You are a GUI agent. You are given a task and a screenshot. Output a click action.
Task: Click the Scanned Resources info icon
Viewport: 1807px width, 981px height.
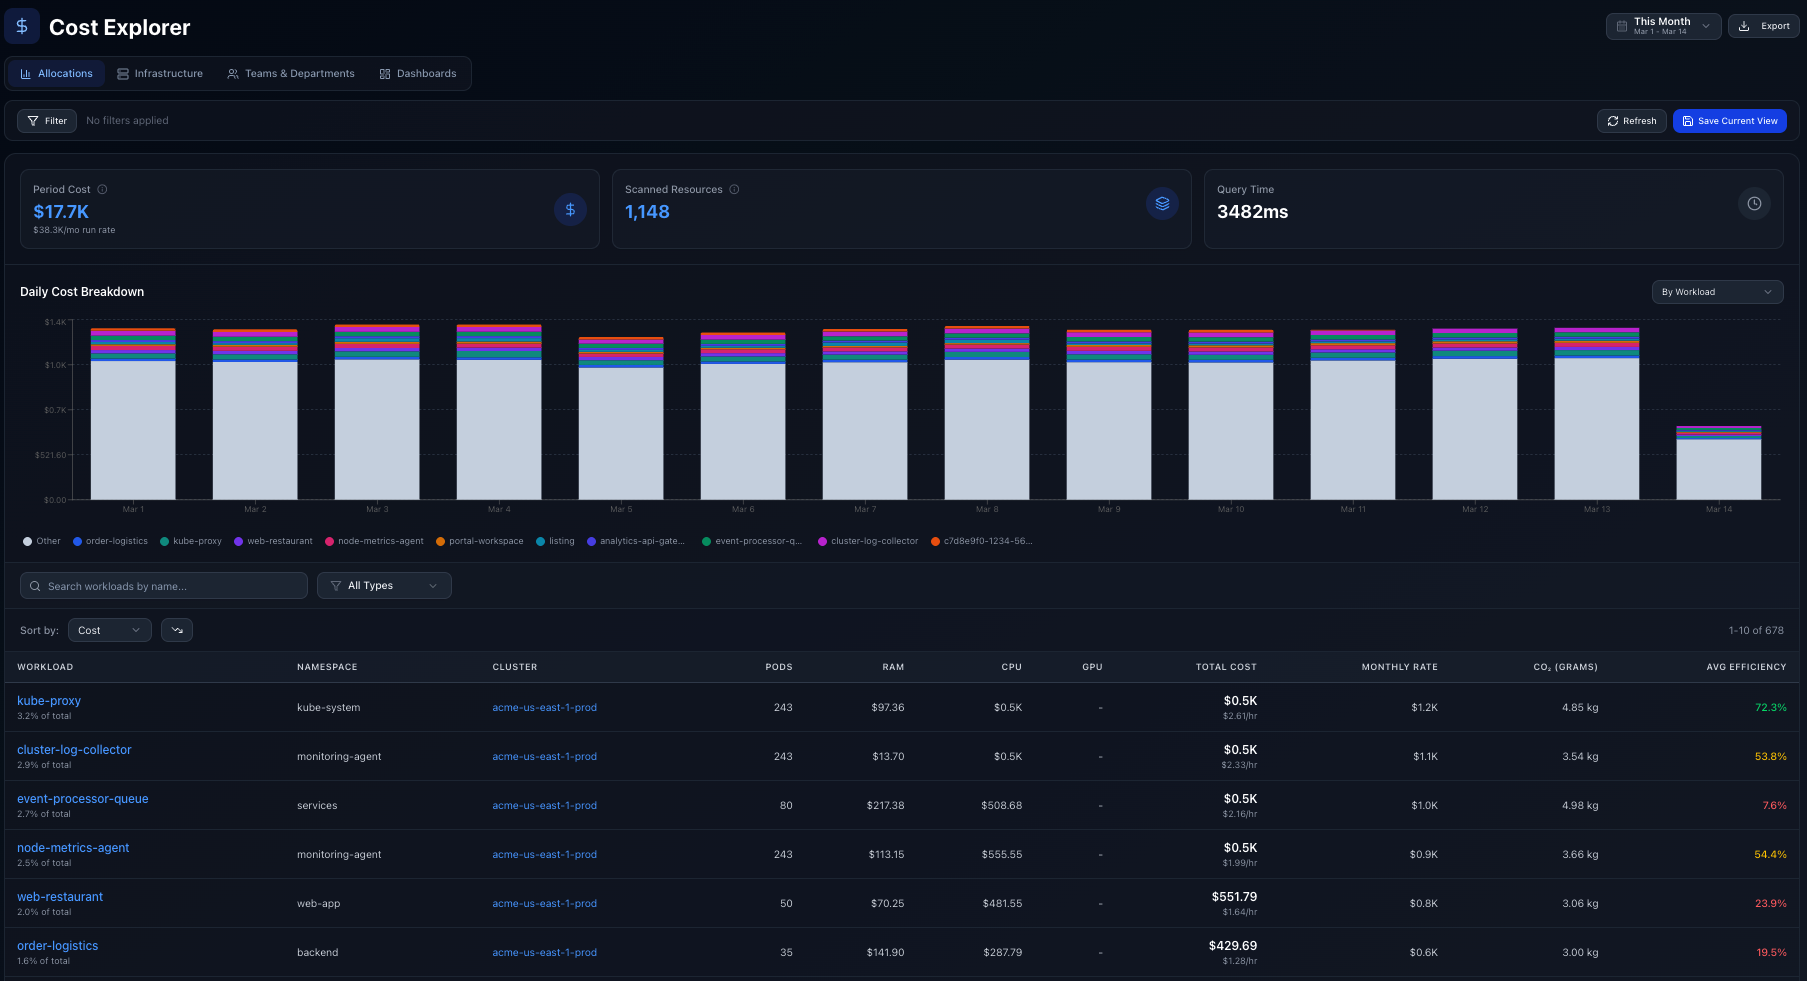pyautogui.click(x=734, y=189)
